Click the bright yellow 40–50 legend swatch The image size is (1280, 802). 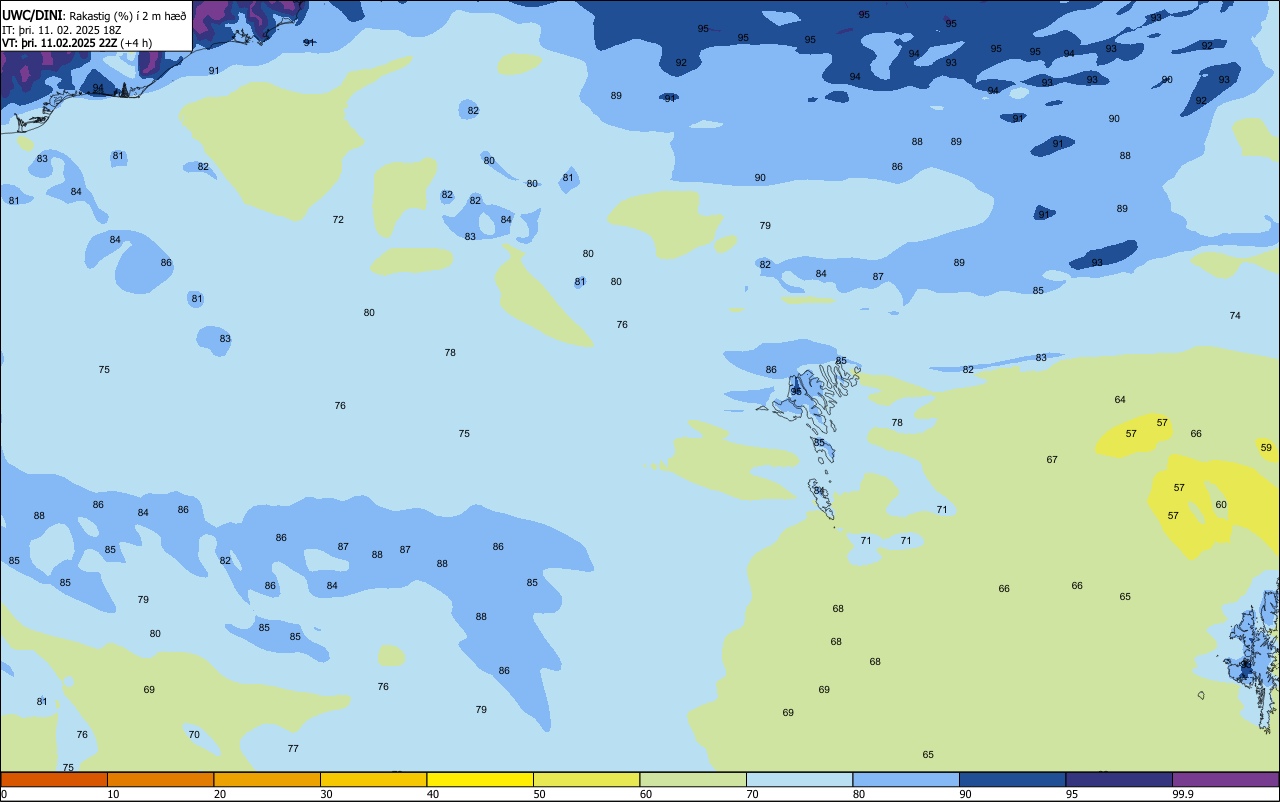[x=480, y=779]
